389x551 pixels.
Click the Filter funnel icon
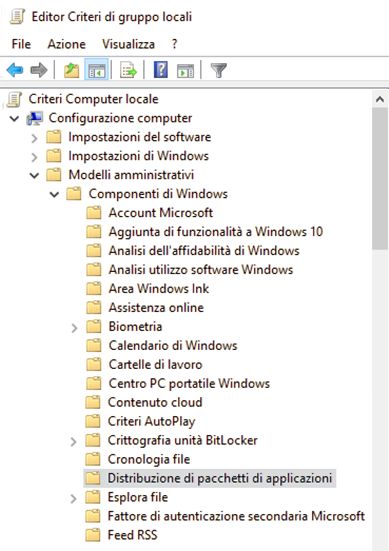(x=219, y=70)
